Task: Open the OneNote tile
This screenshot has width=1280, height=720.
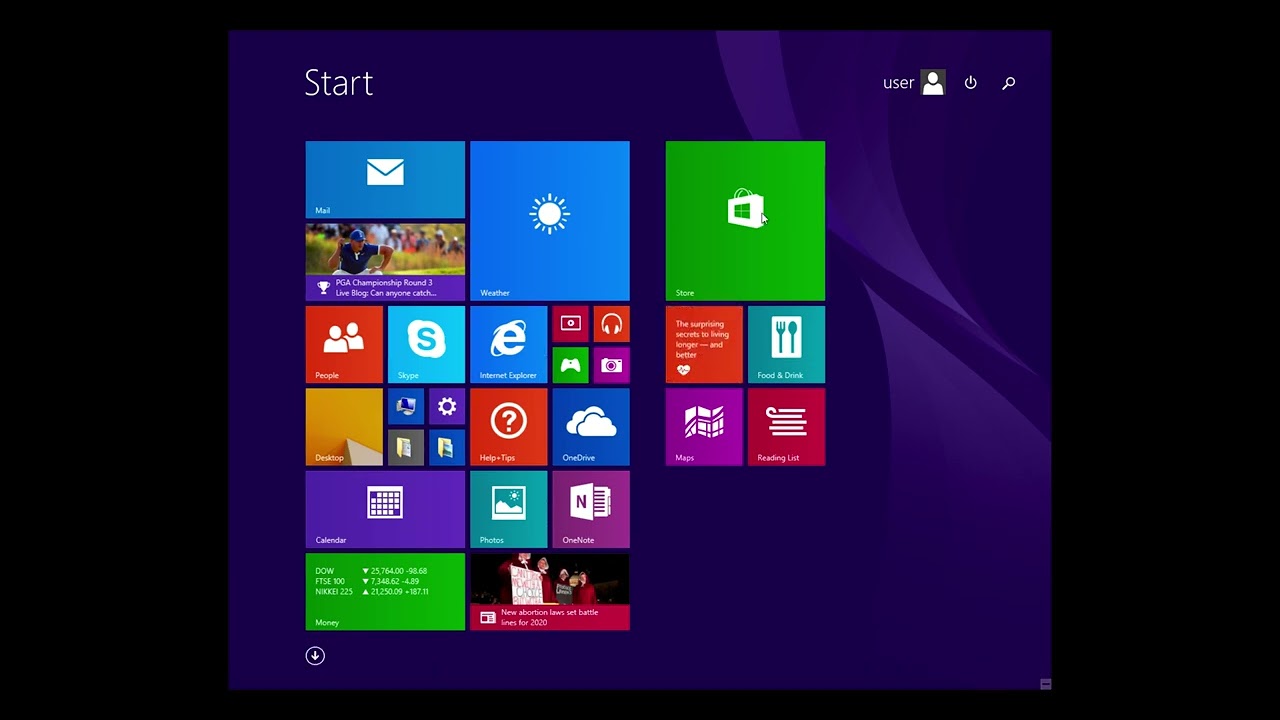Action: pos(591,509)
